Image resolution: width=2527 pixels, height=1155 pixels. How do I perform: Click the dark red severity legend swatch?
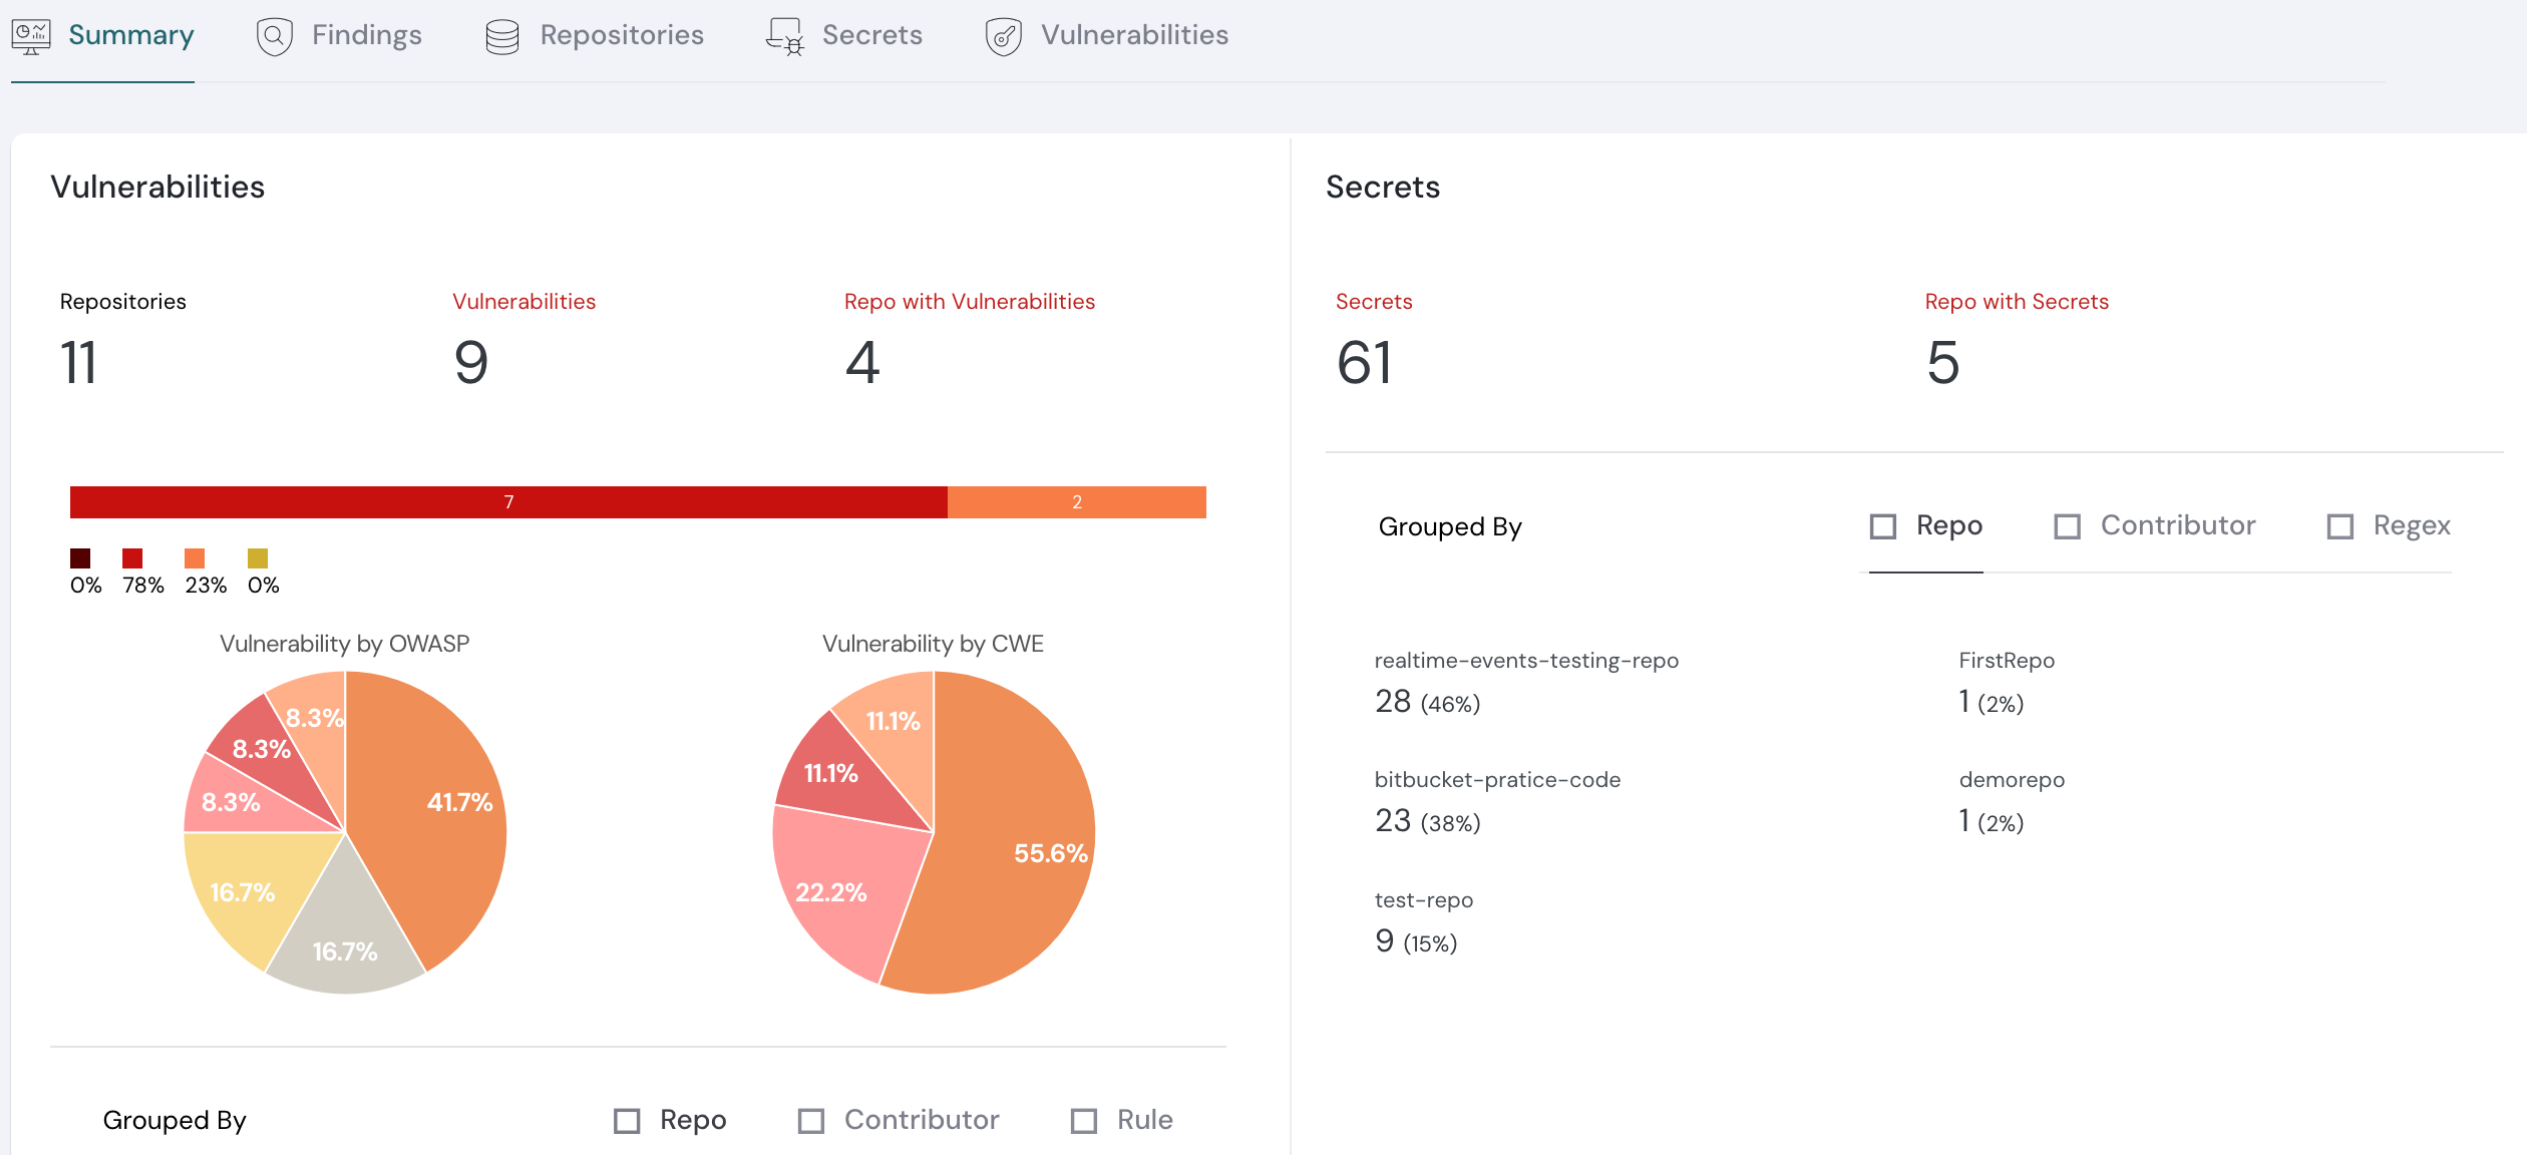81,558
